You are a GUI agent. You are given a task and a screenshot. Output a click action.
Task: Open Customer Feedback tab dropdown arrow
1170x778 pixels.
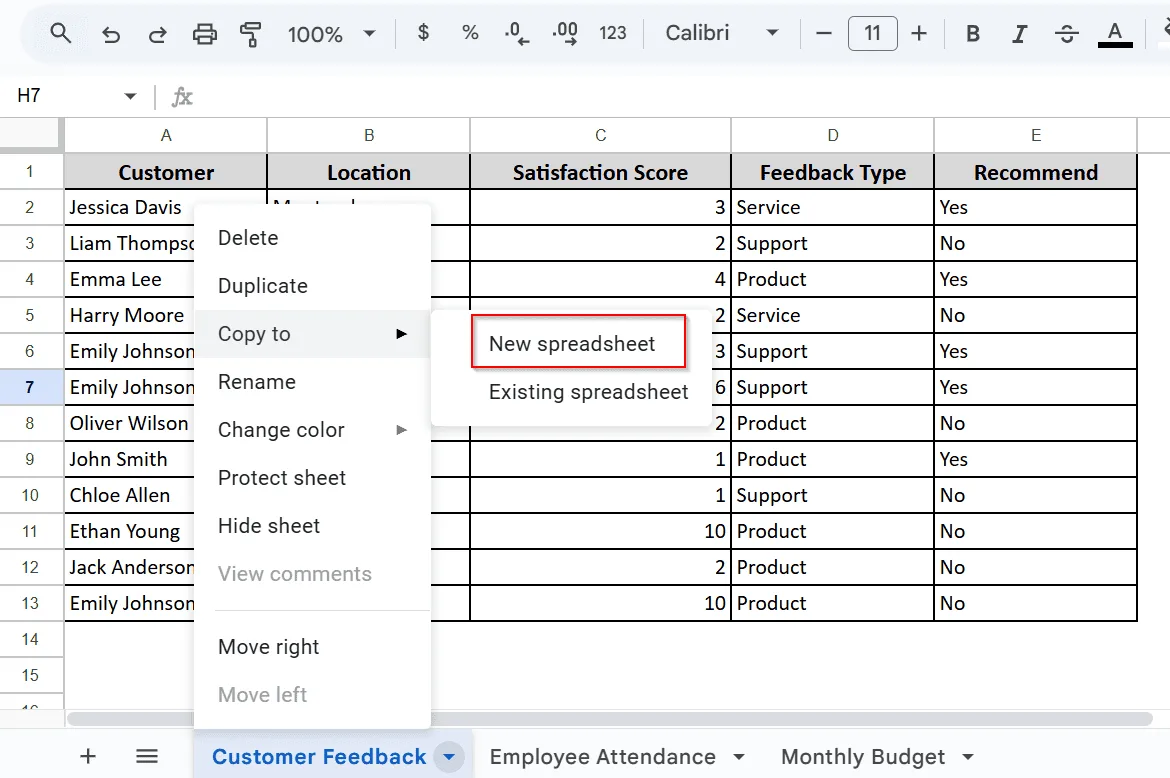449,757
